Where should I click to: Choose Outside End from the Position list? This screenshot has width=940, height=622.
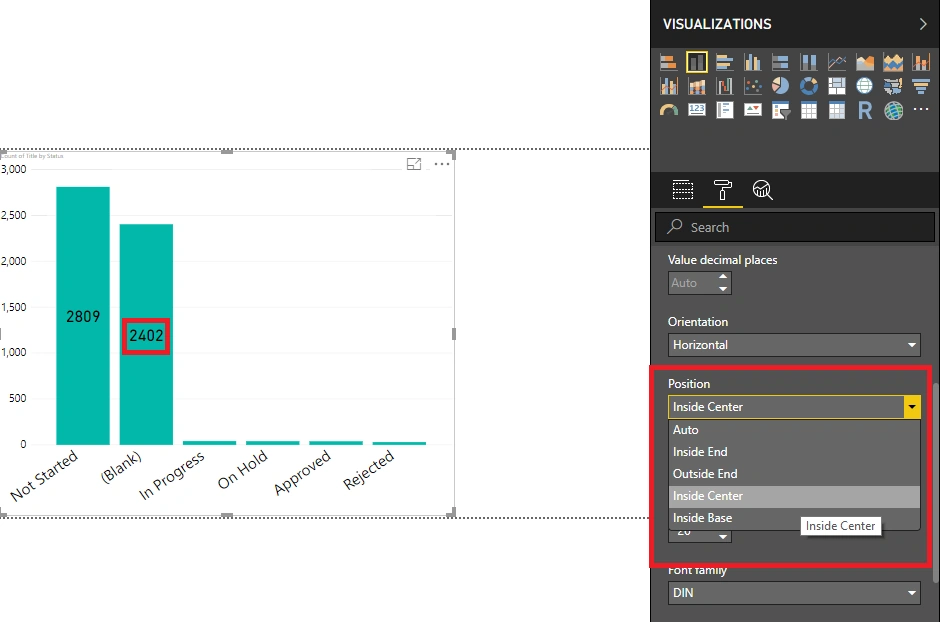(794, 474)
